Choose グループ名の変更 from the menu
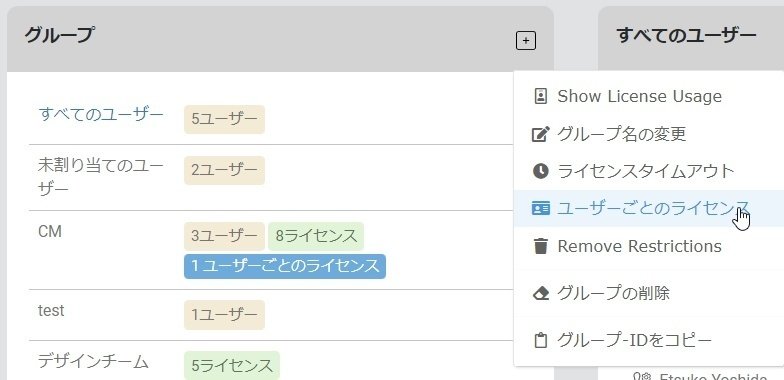Viewport: 784px width, 380px height. tap(649, 134)
